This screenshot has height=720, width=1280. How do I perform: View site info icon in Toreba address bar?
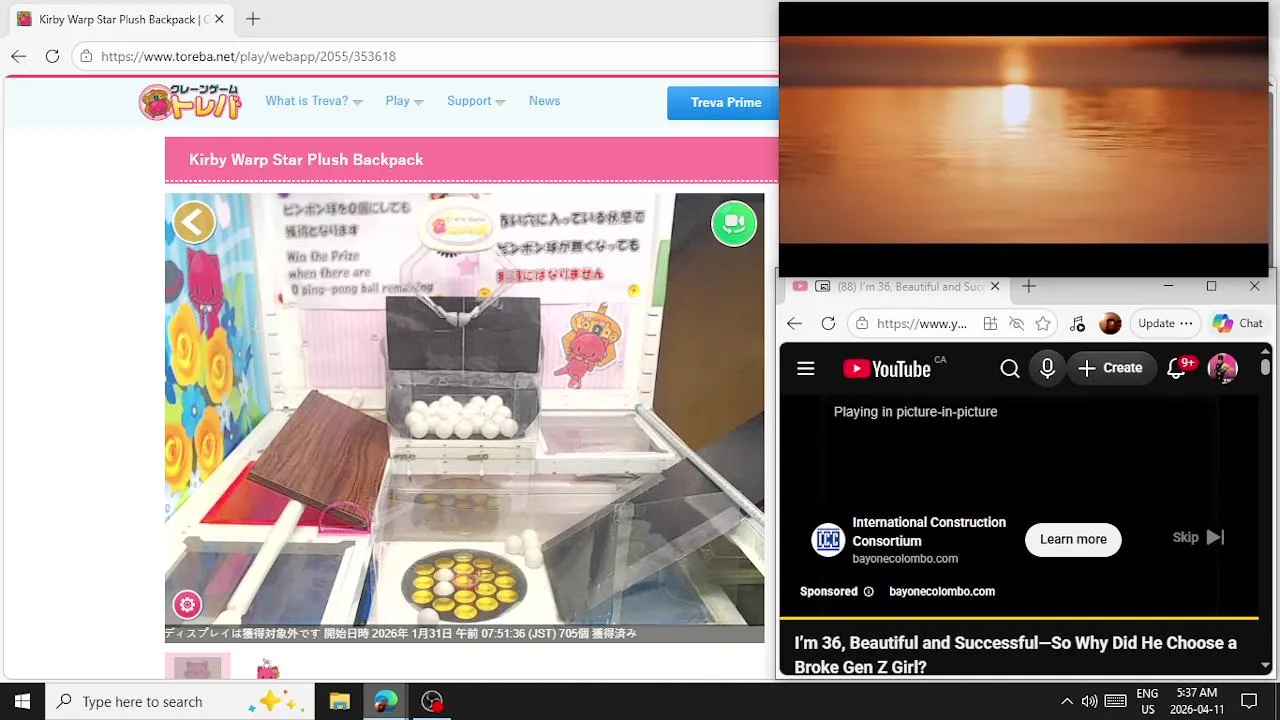[86, 57]
